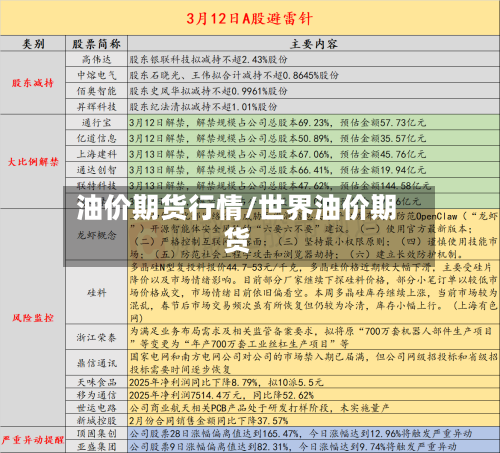Click text about 商业航天相关PCB产品

click(259, 408)
